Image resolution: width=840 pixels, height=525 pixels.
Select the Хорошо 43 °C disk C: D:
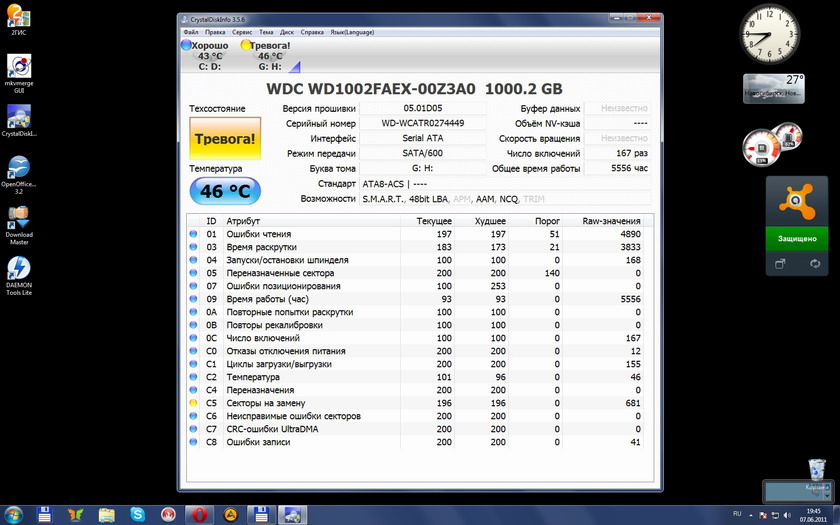click(208, 56)
